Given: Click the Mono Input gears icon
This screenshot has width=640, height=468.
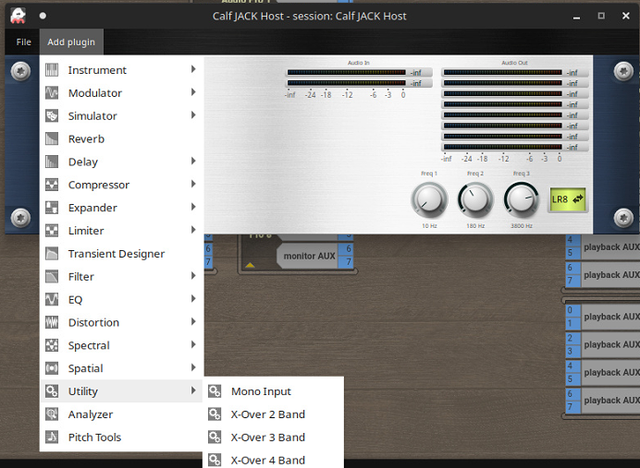Looking at the screenshot, I should tap(215, 391).
